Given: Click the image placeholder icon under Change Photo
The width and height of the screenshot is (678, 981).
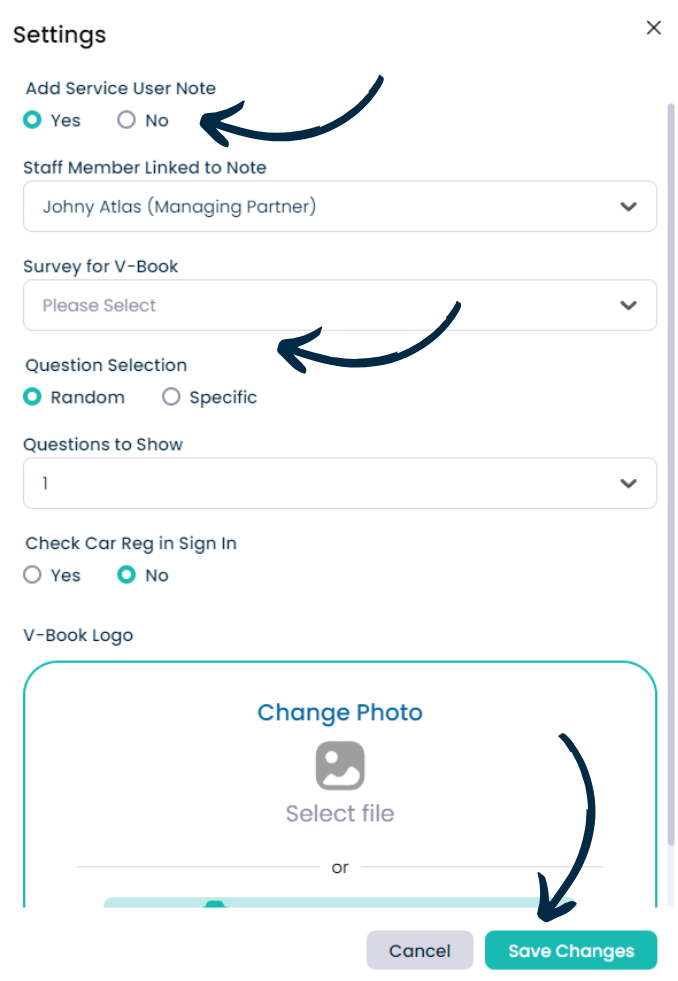Looking at the screenshot, I should click(340, 765).
